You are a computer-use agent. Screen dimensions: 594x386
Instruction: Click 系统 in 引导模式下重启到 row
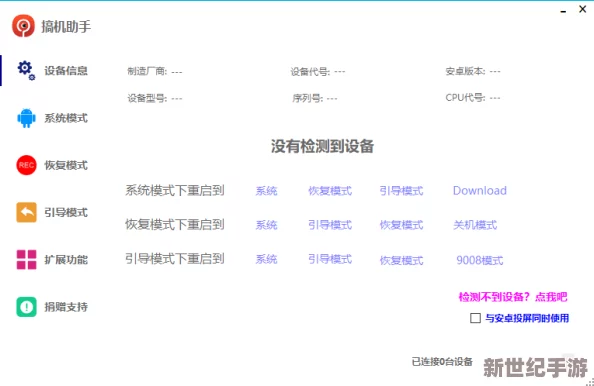tap(266, 259)
